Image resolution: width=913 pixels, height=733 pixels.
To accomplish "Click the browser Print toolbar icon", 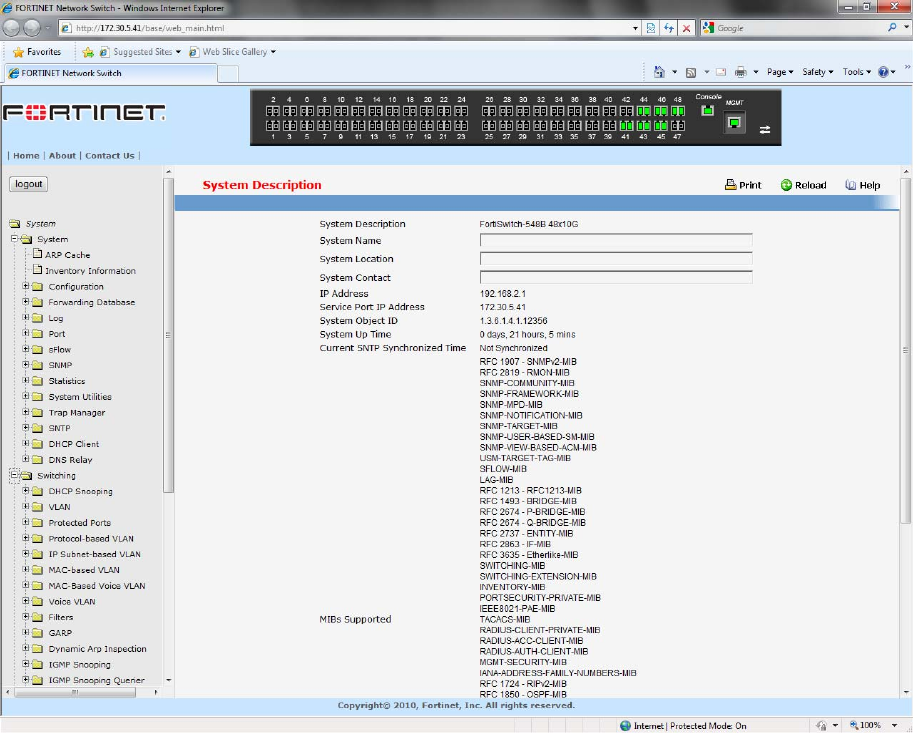I will point(741,72).
